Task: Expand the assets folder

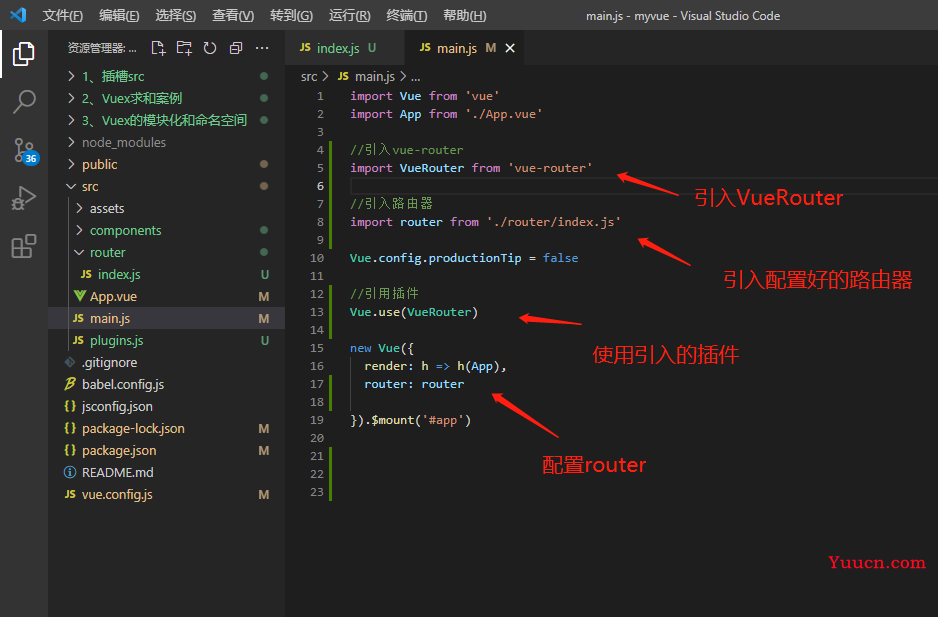Action: pyautogui.click(x=166, y=208)
